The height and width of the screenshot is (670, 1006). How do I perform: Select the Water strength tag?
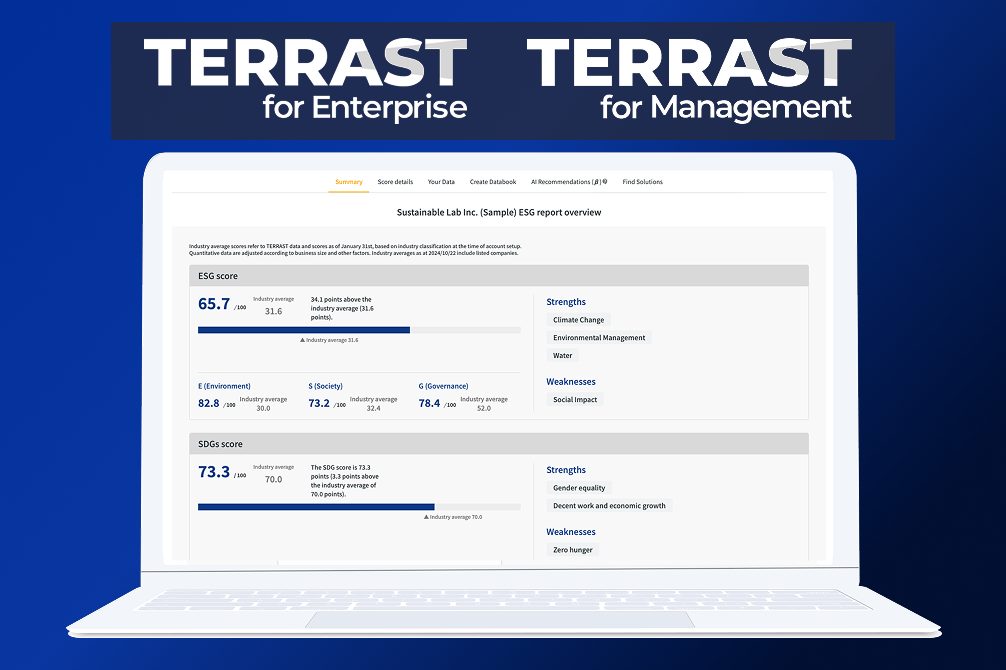click(563, 355)
